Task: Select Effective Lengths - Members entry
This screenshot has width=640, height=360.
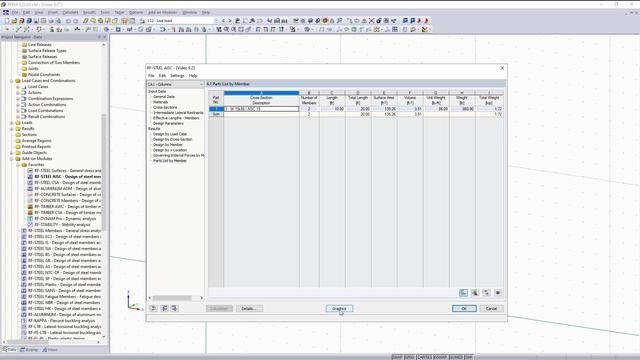Action: (x=176, y=118)
